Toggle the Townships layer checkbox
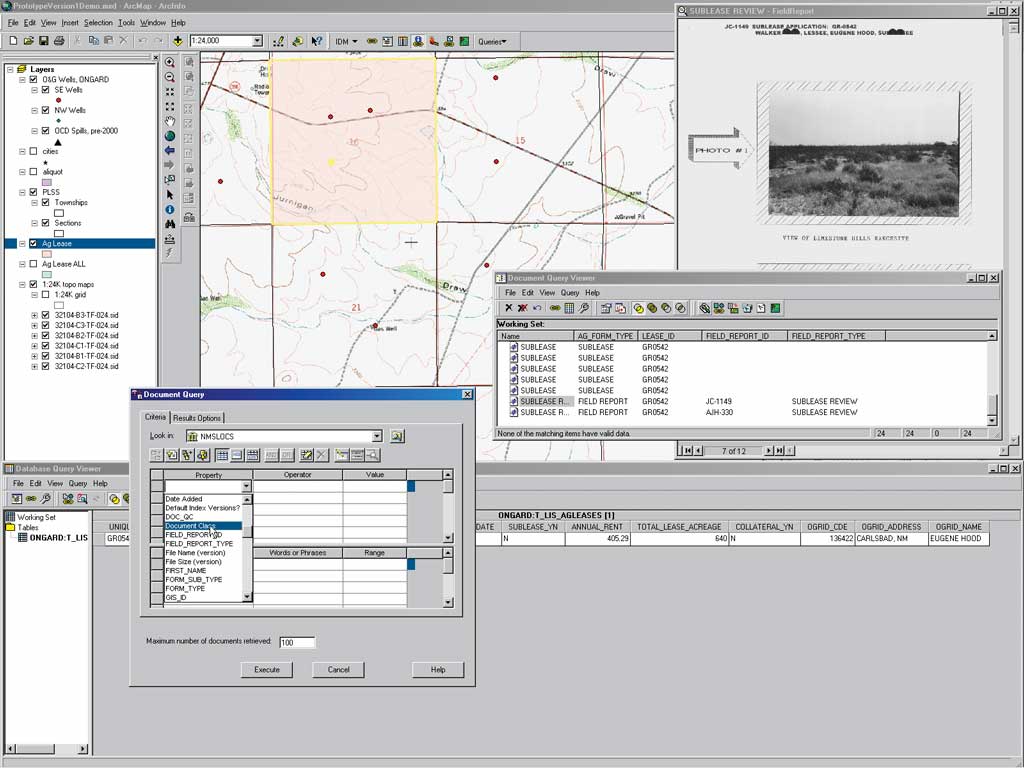 (x=46, y=202)
